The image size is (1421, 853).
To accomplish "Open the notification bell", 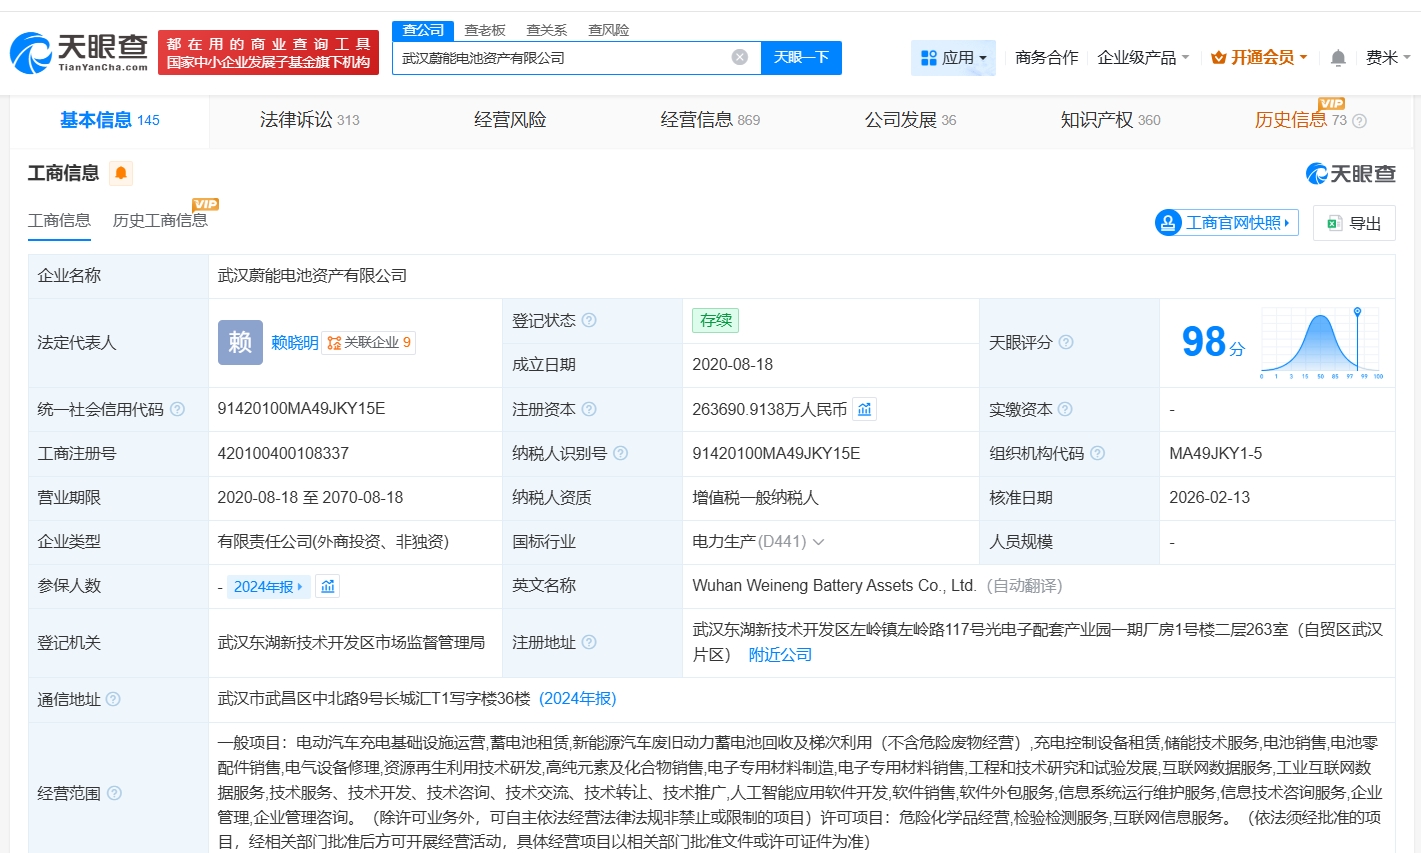I will click(x=1337, y=57).
